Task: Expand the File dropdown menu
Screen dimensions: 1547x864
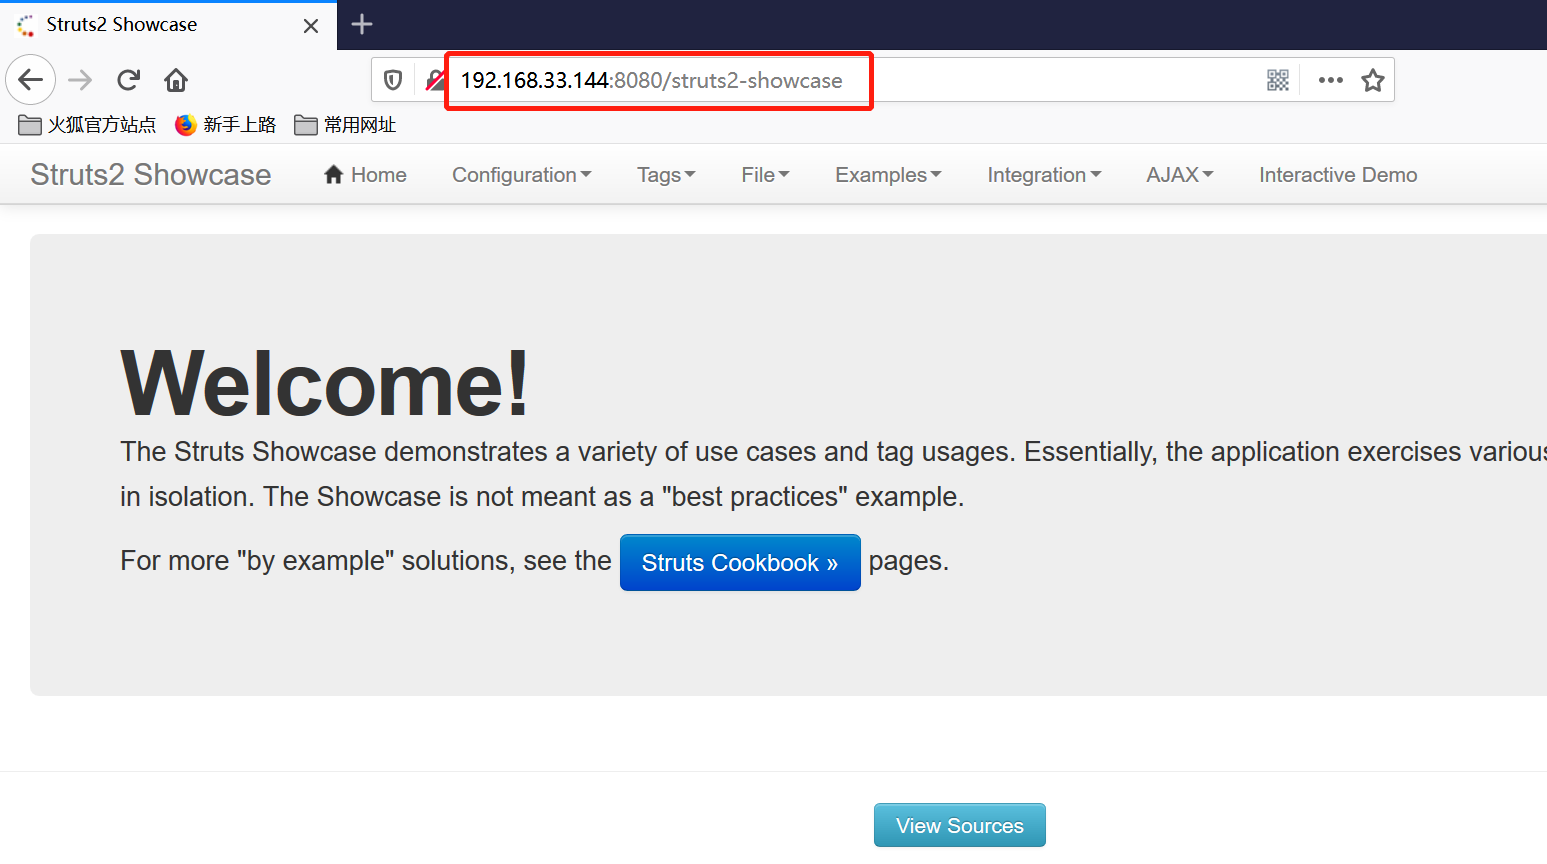Action: click(765, 175)
